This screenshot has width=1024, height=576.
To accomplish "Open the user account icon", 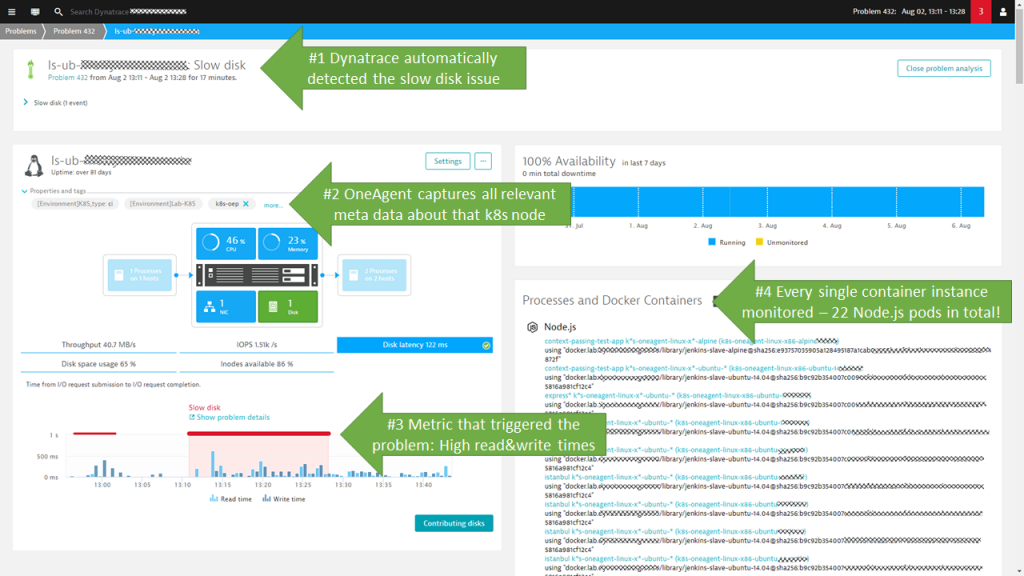I will [x=1003, y=12].
